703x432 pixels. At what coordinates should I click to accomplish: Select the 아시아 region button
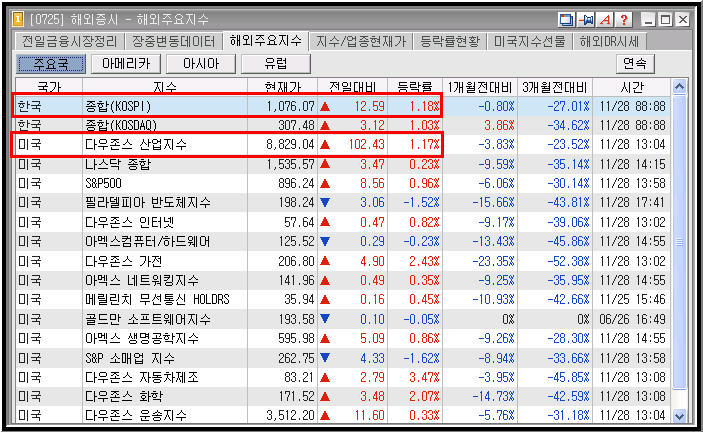click(201, 64)
